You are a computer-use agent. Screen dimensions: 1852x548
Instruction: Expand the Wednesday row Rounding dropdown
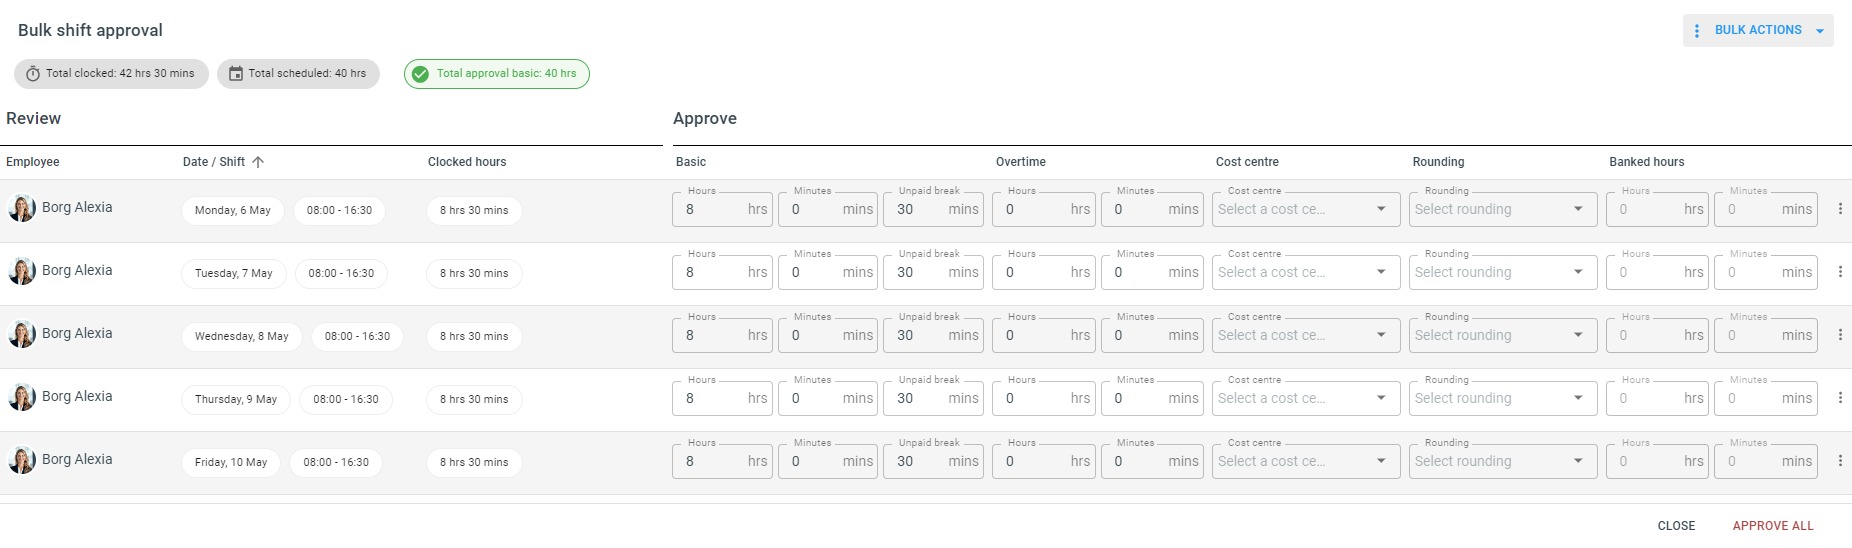1499,335
